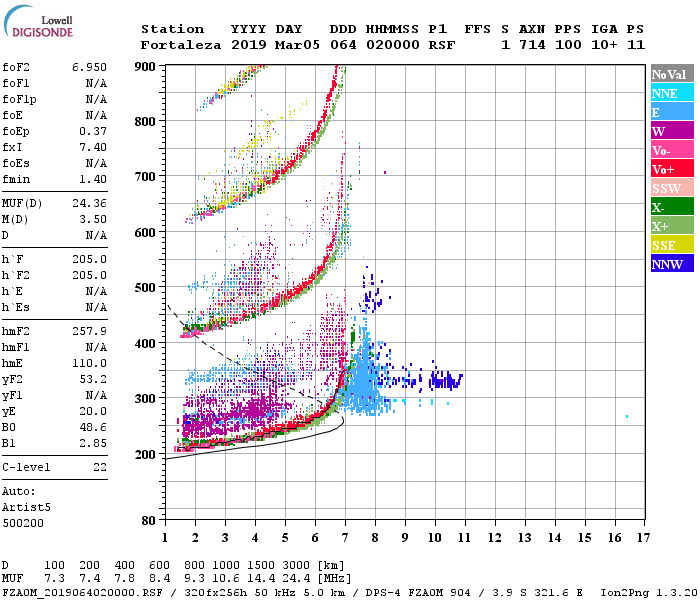
Task: Click the foEp value 0.37
Action: tap(93, 132)
